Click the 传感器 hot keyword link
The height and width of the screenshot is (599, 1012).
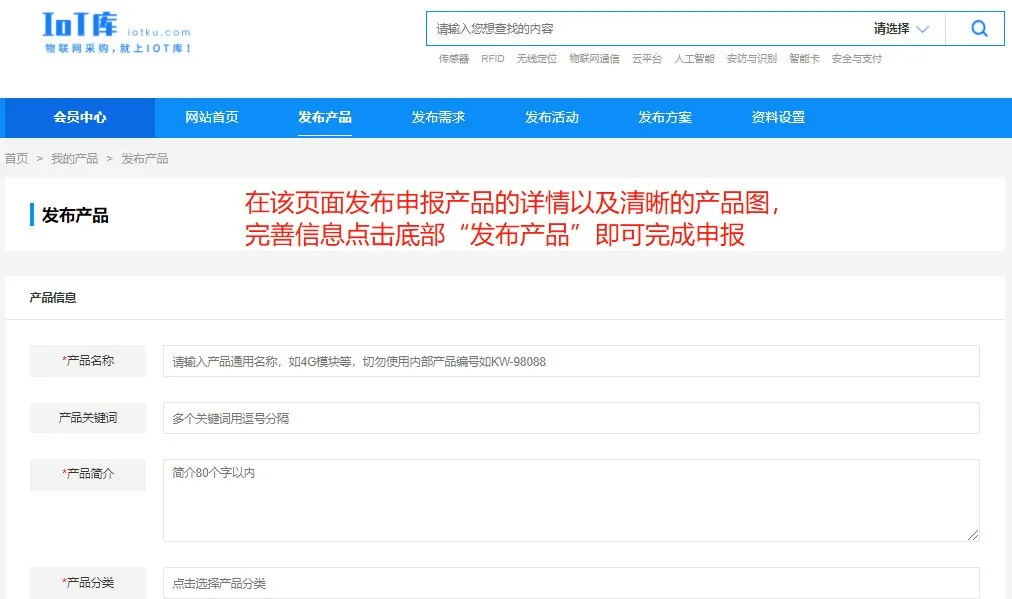tap(454, 59)
